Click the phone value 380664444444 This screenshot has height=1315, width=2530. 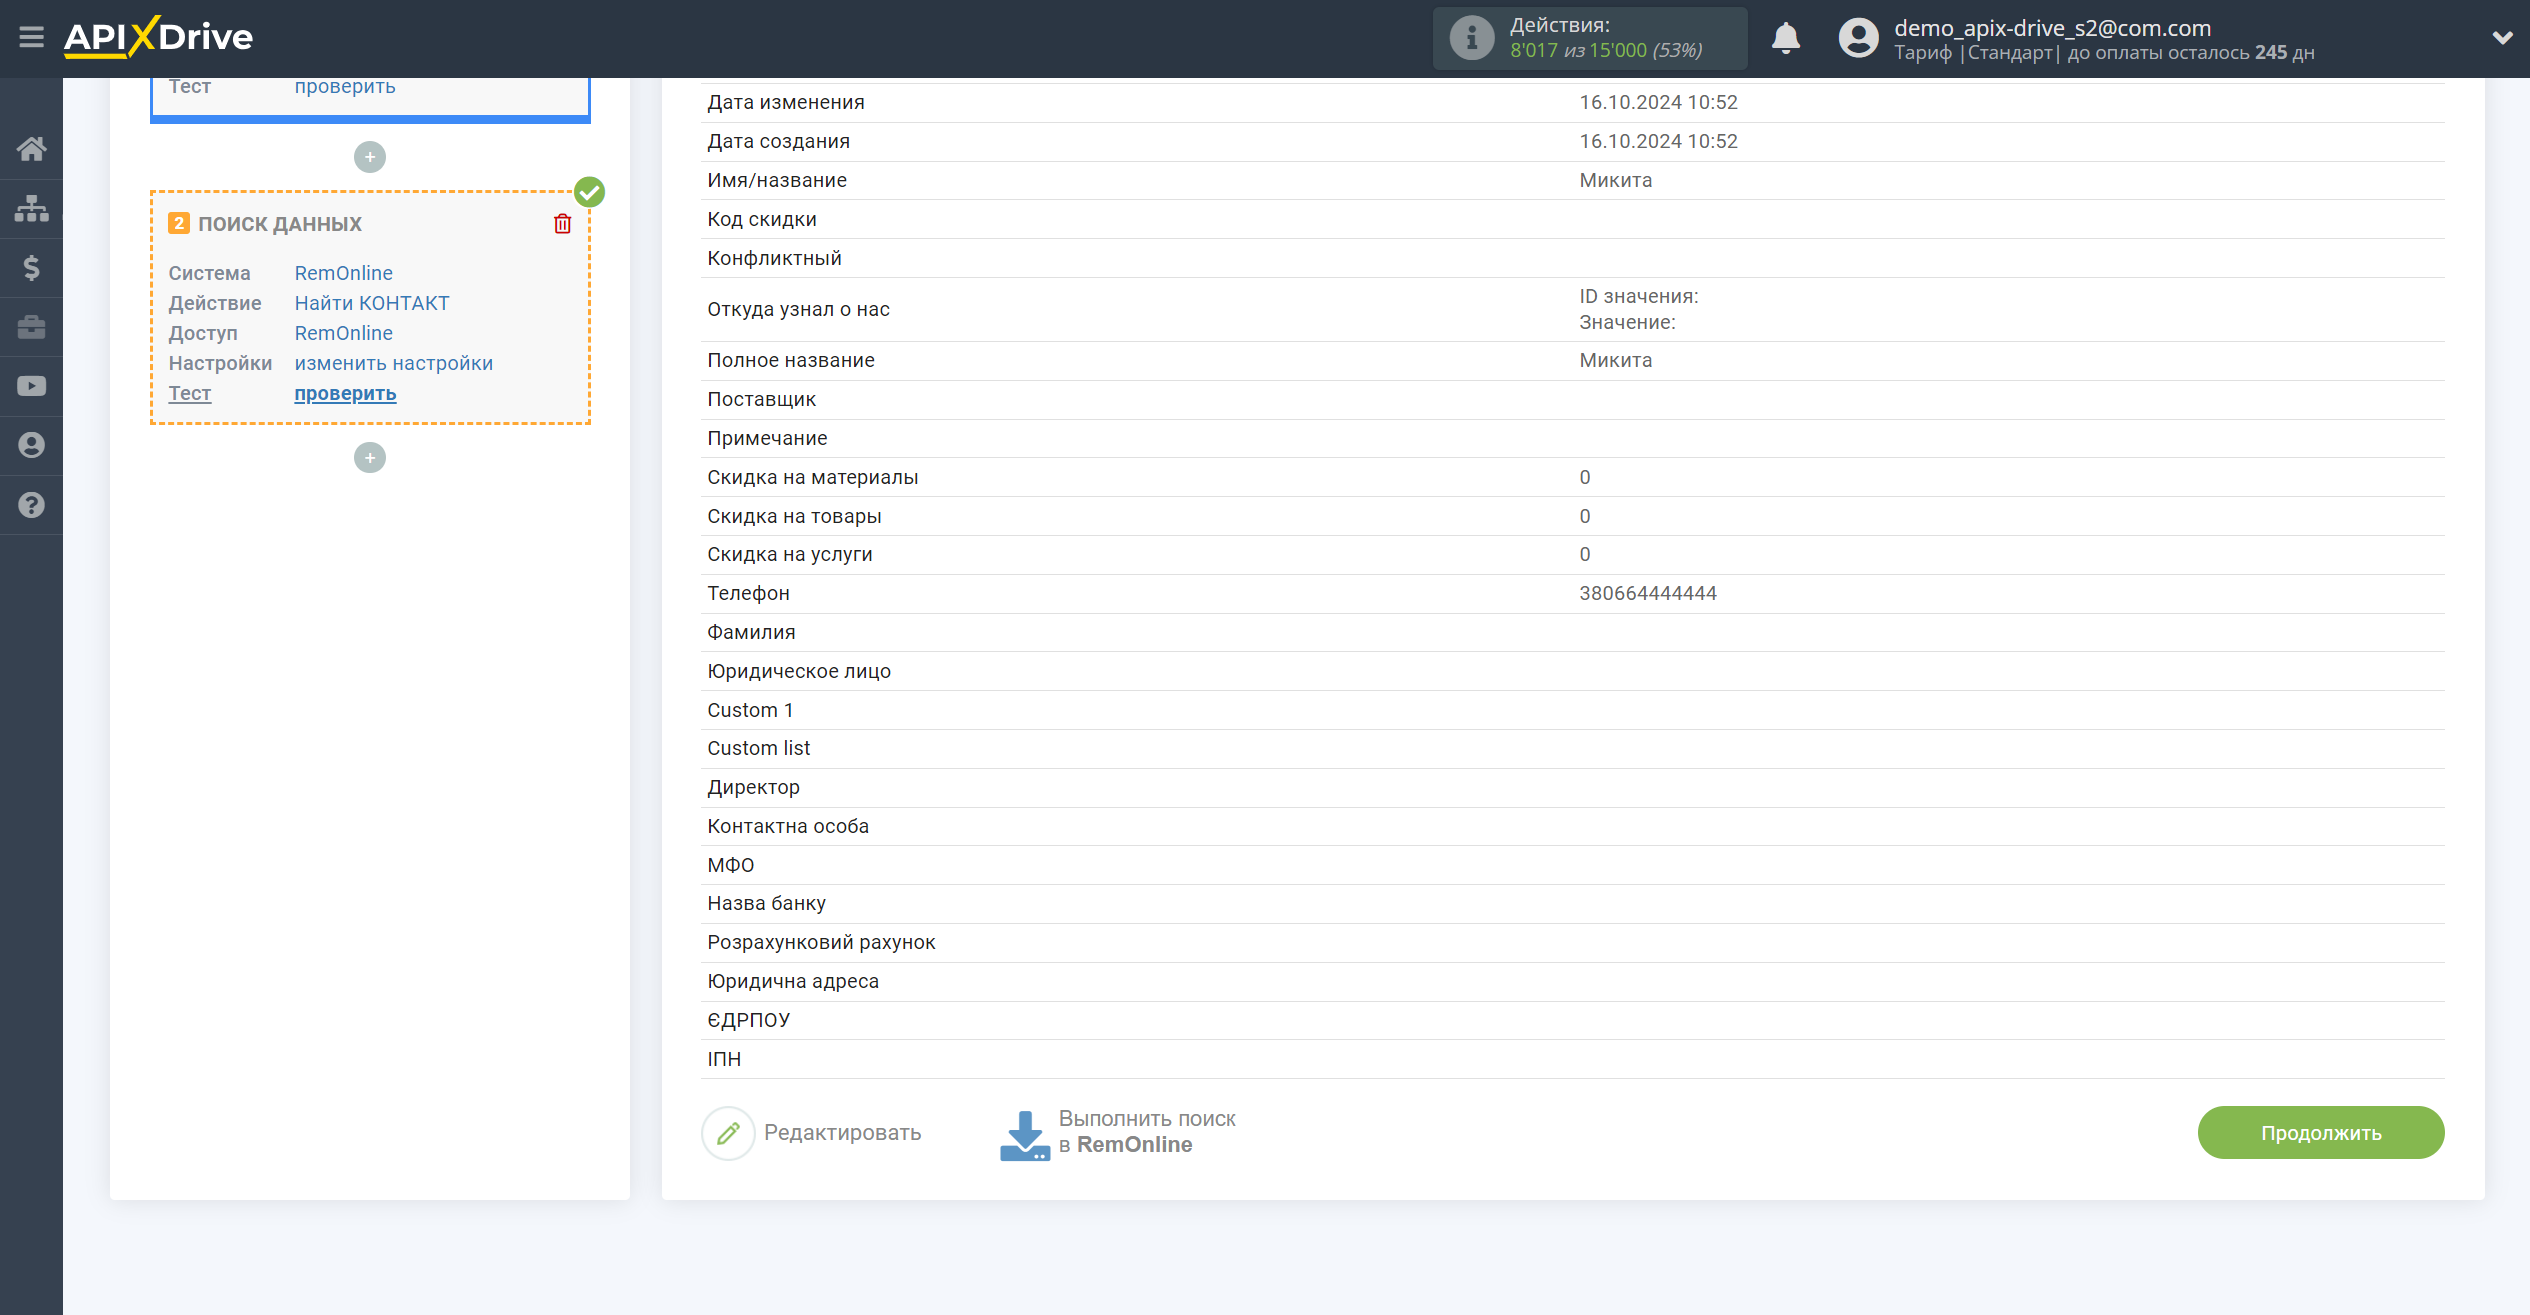click(x=1648, y=593)
